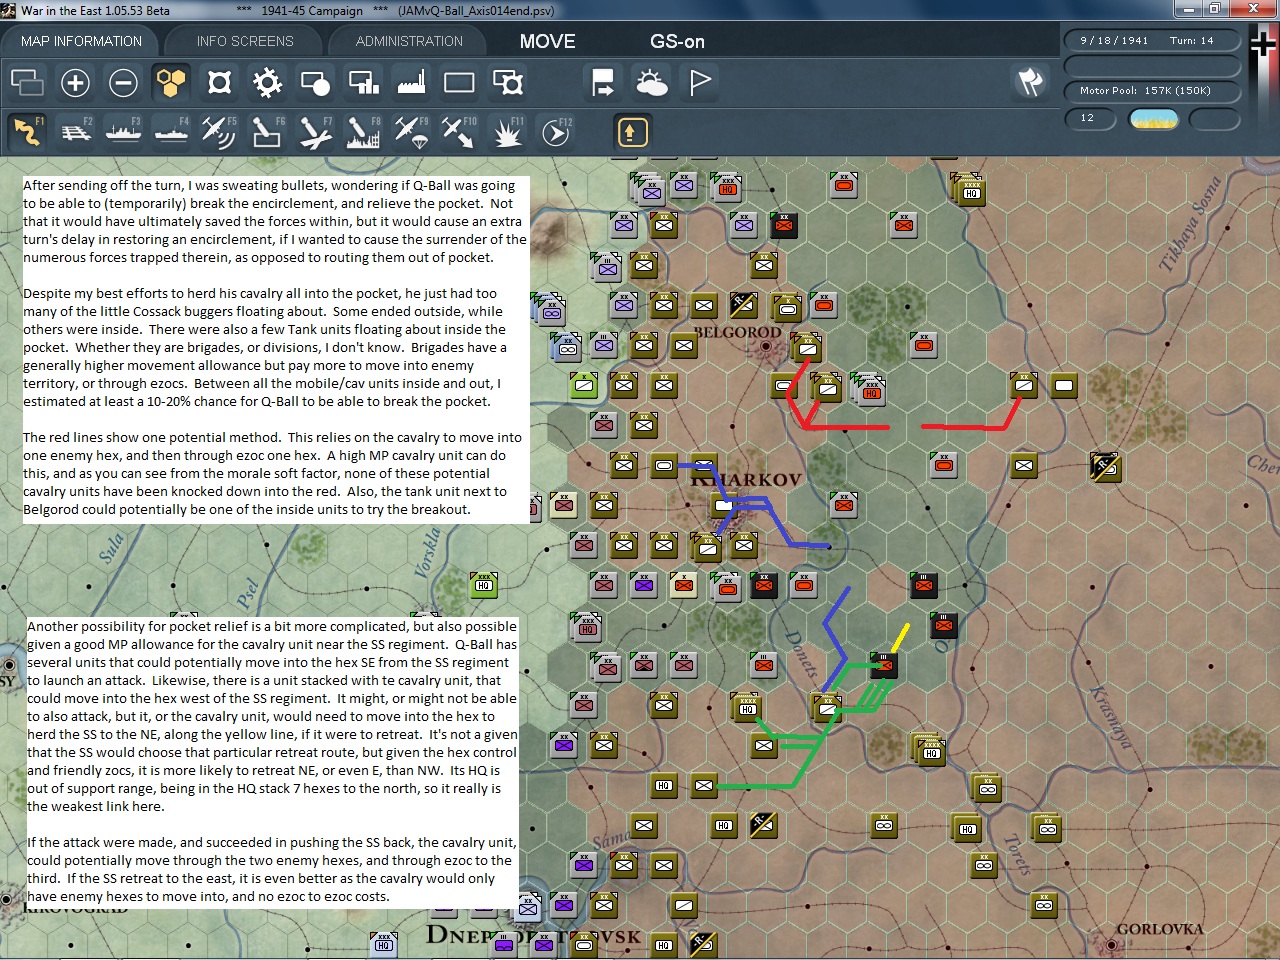The height and width of the screenshot is (960, 1280).
Task: Click the flag with arrow icon
Action: pos(603,82)
